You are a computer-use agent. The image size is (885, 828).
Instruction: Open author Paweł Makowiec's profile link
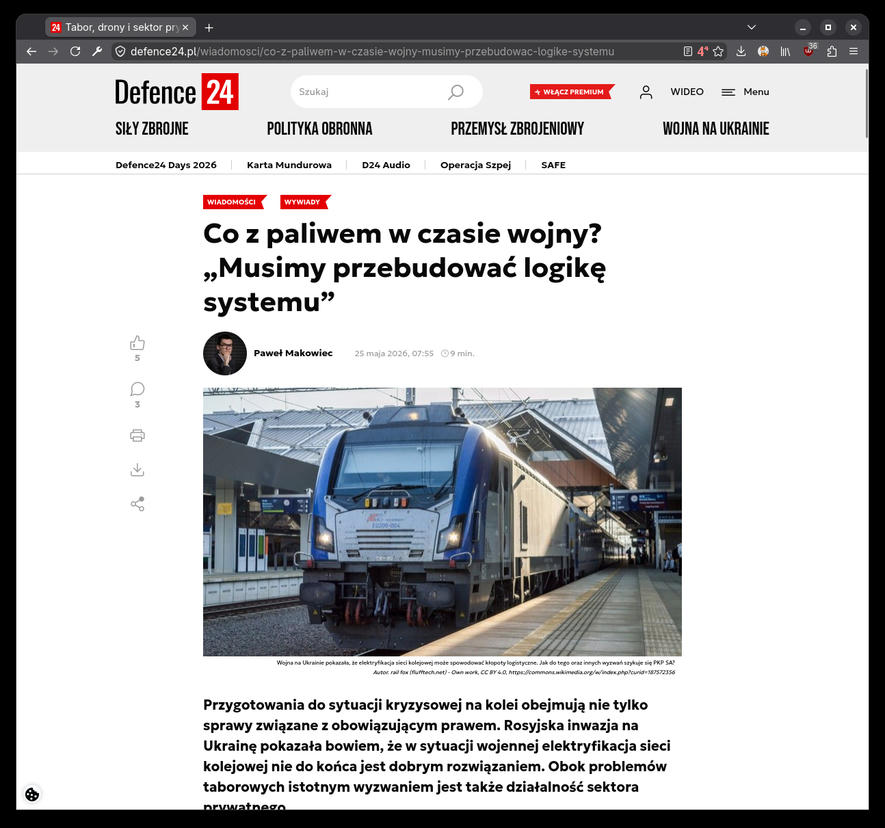[x=293, y=353]
